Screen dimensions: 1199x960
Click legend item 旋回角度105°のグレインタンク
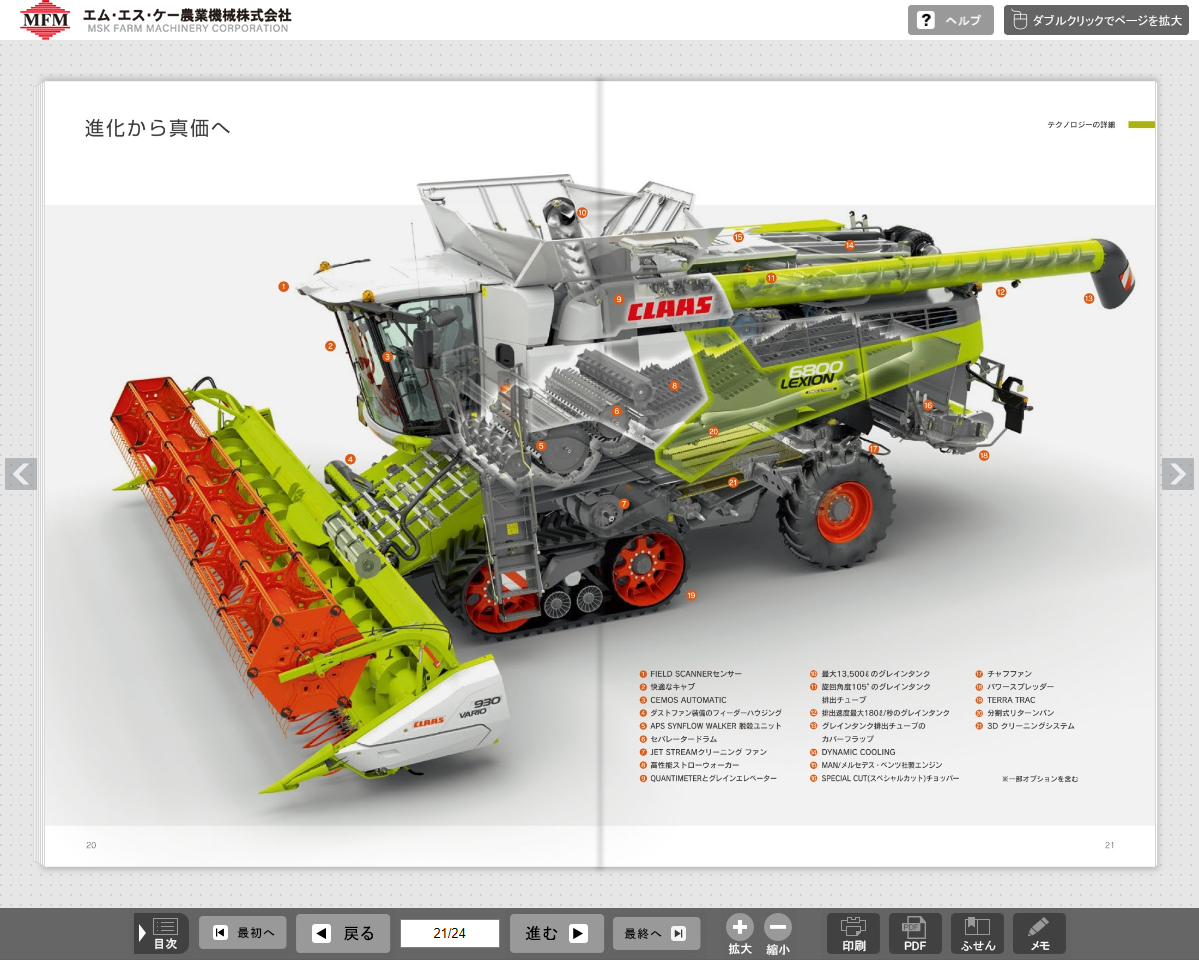[x=870, y=687]
